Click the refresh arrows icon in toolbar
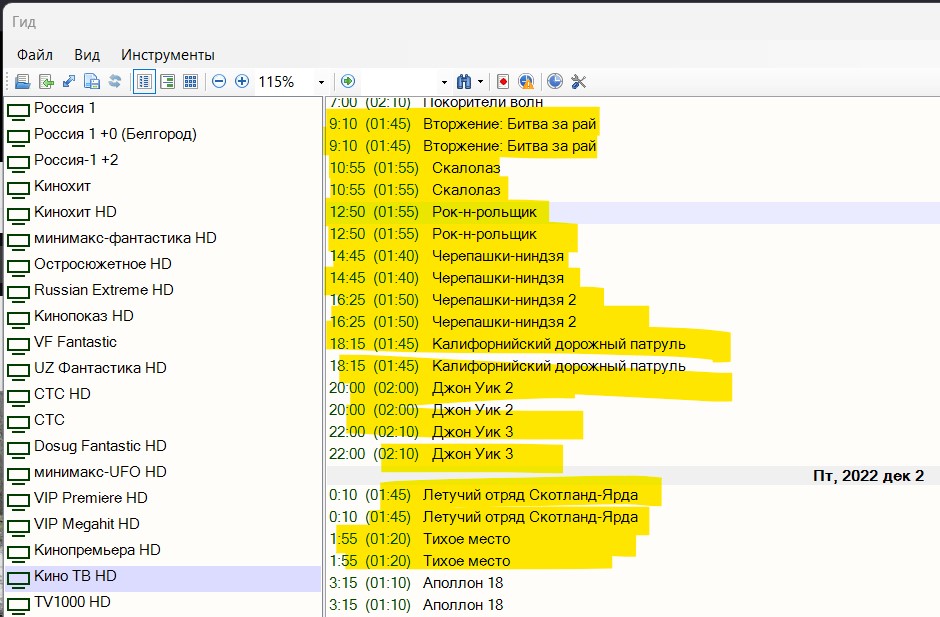940x617 pixels. [115, 82]
